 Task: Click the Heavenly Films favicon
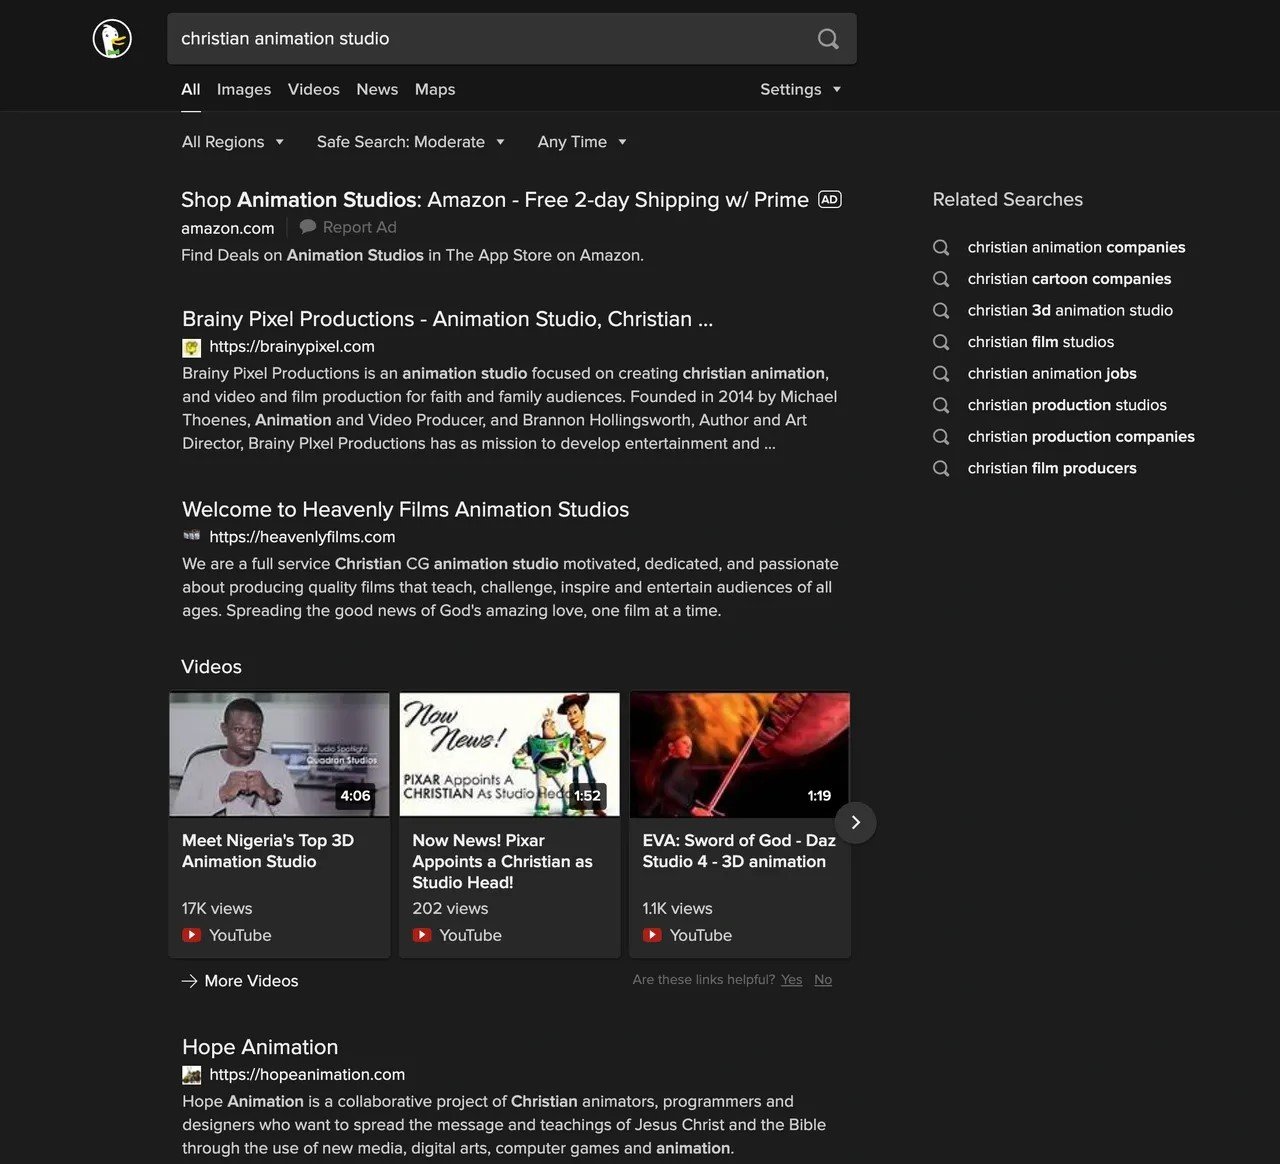pos(191,536)
